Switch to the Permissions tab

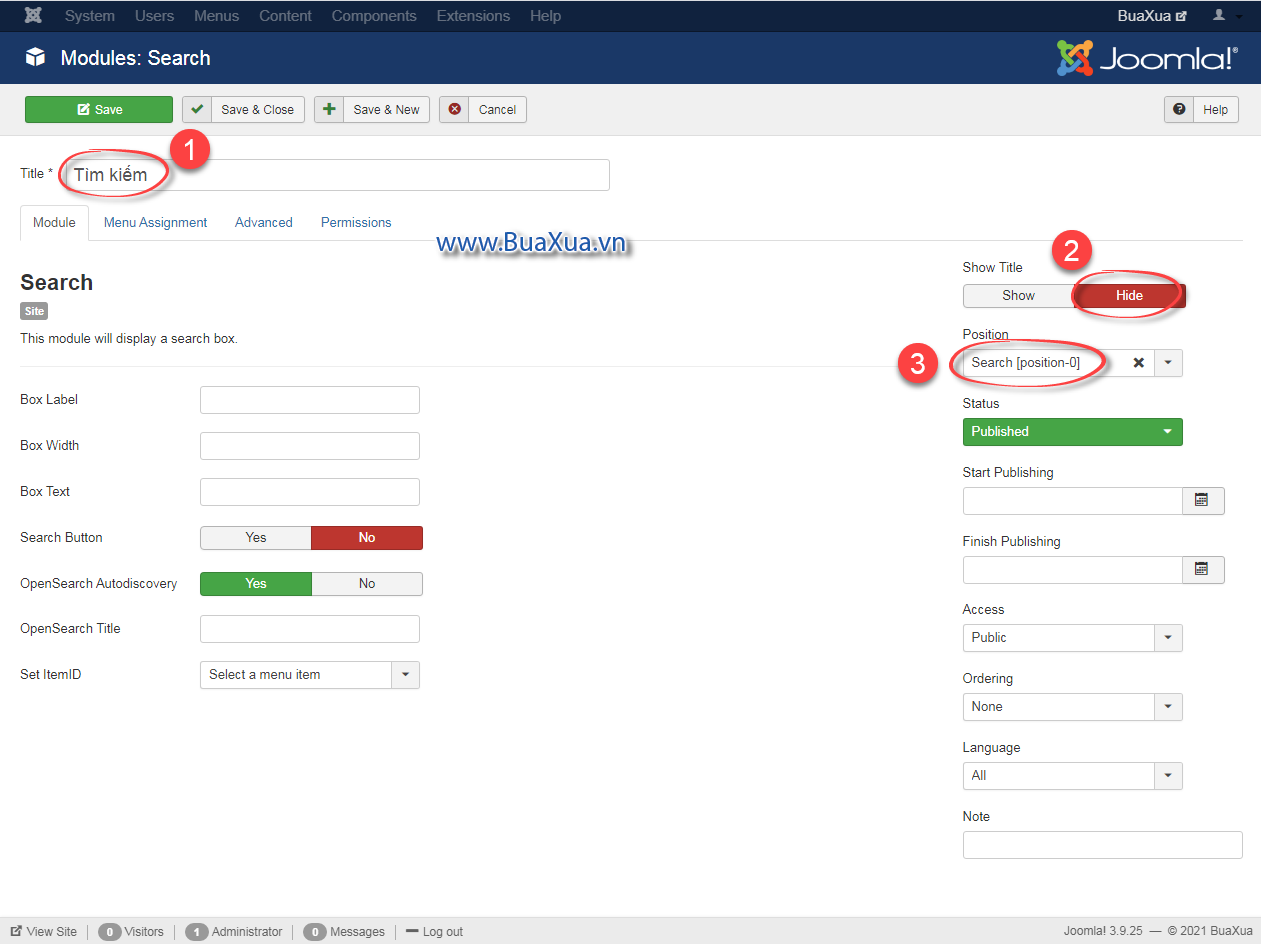point(356,223)
